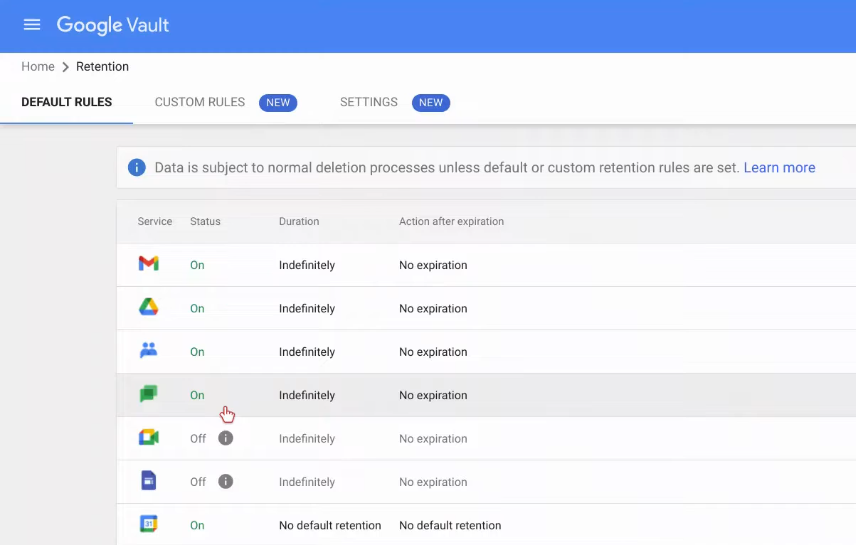Click the Gmail service icon
This screenshot has height=545, width=856.
pyautogui.click(x=148, y=264)
